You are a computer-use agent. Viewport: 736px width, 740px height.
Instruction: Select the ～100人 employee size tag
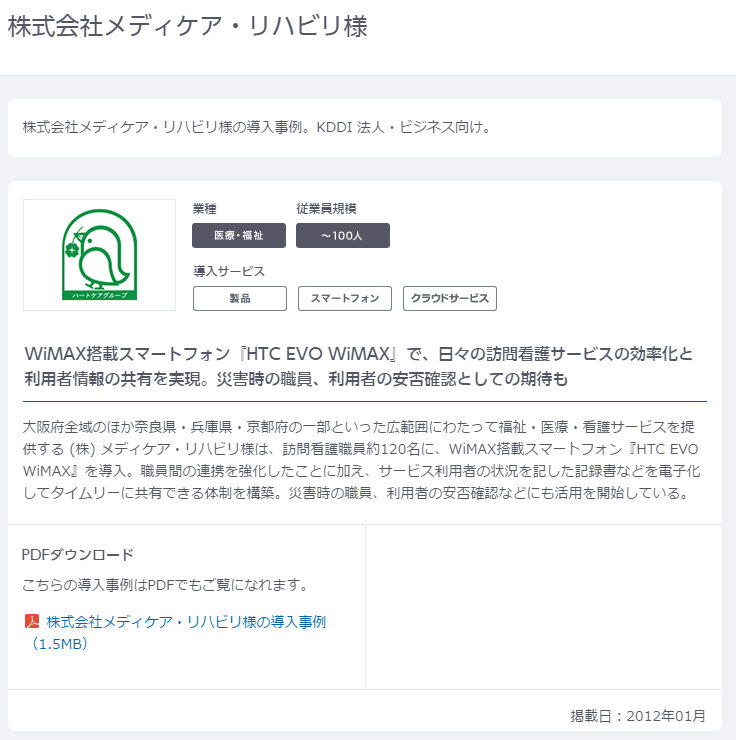pos(343,235)
